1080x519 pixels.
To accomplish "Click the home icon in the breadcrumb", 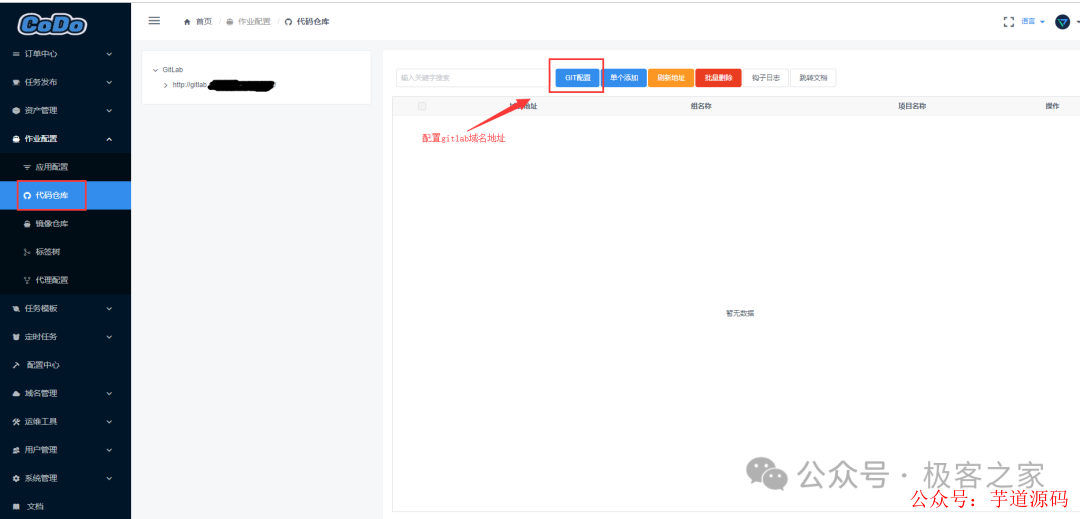I will [x=187, y=22].
